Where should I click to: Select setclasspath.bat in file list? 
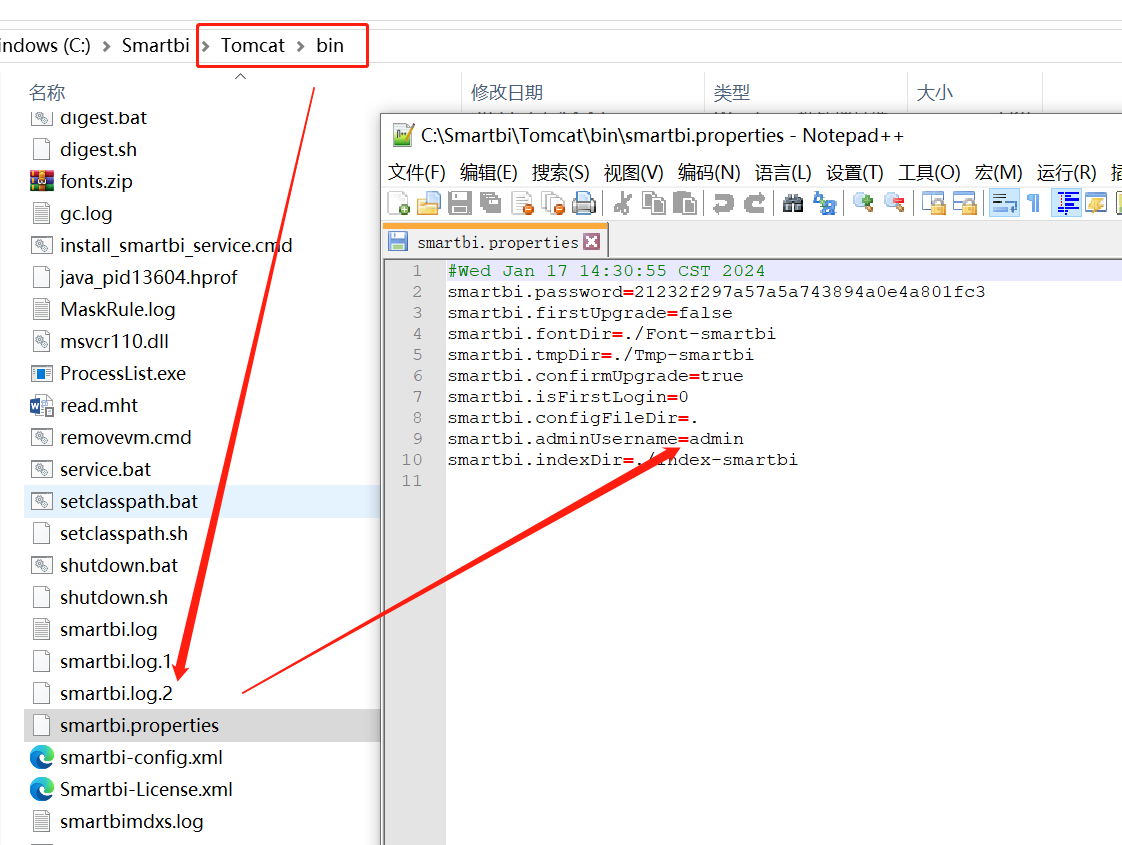(202, 502)
